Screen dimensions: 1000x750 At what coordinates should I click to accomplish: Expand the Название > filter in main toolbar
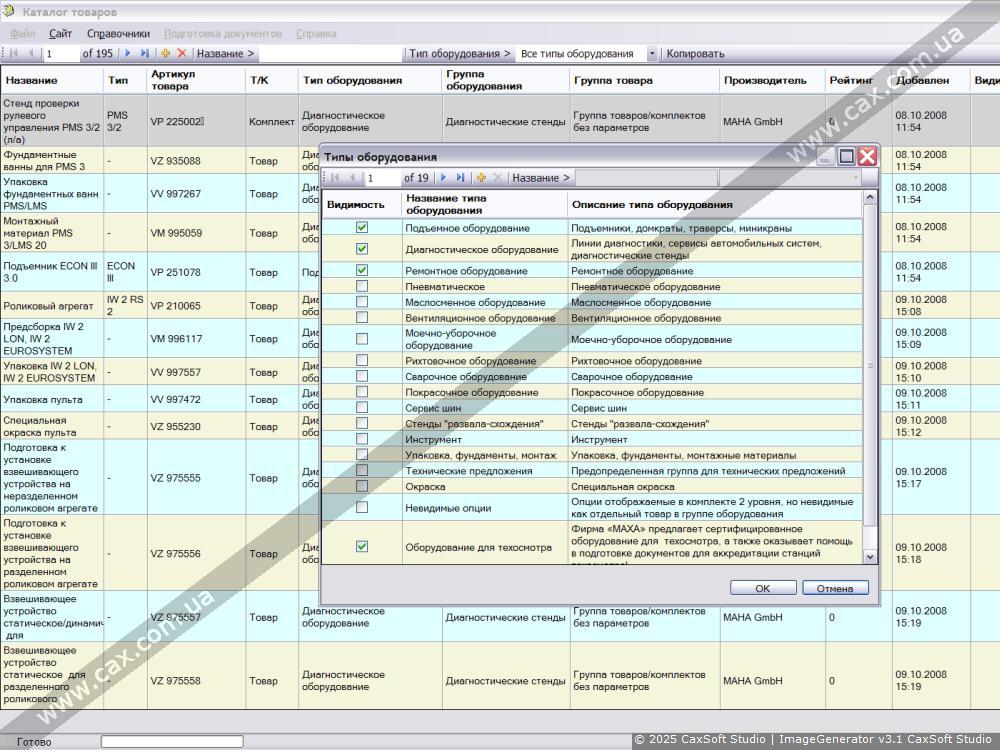coord(225,54)
